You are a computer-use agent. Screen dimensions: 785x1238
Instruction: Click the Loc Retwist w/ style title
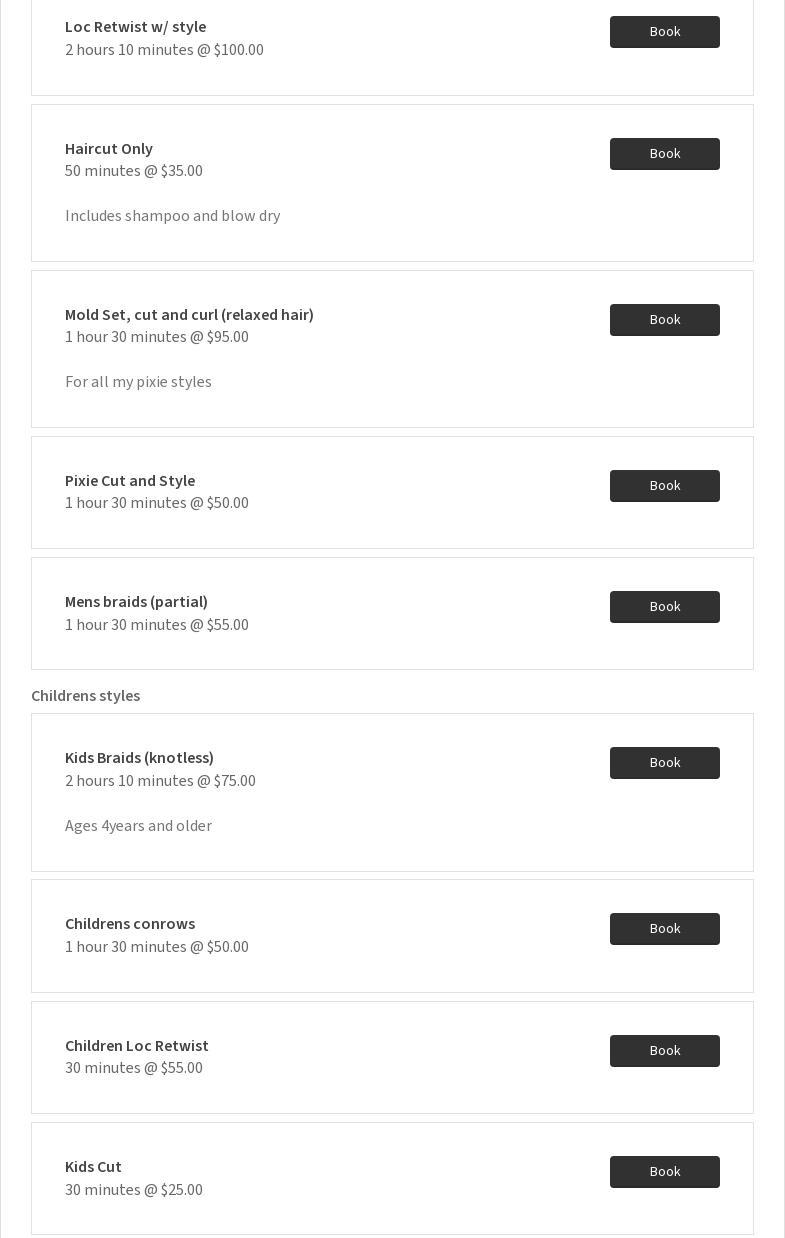tap(135, 27)
